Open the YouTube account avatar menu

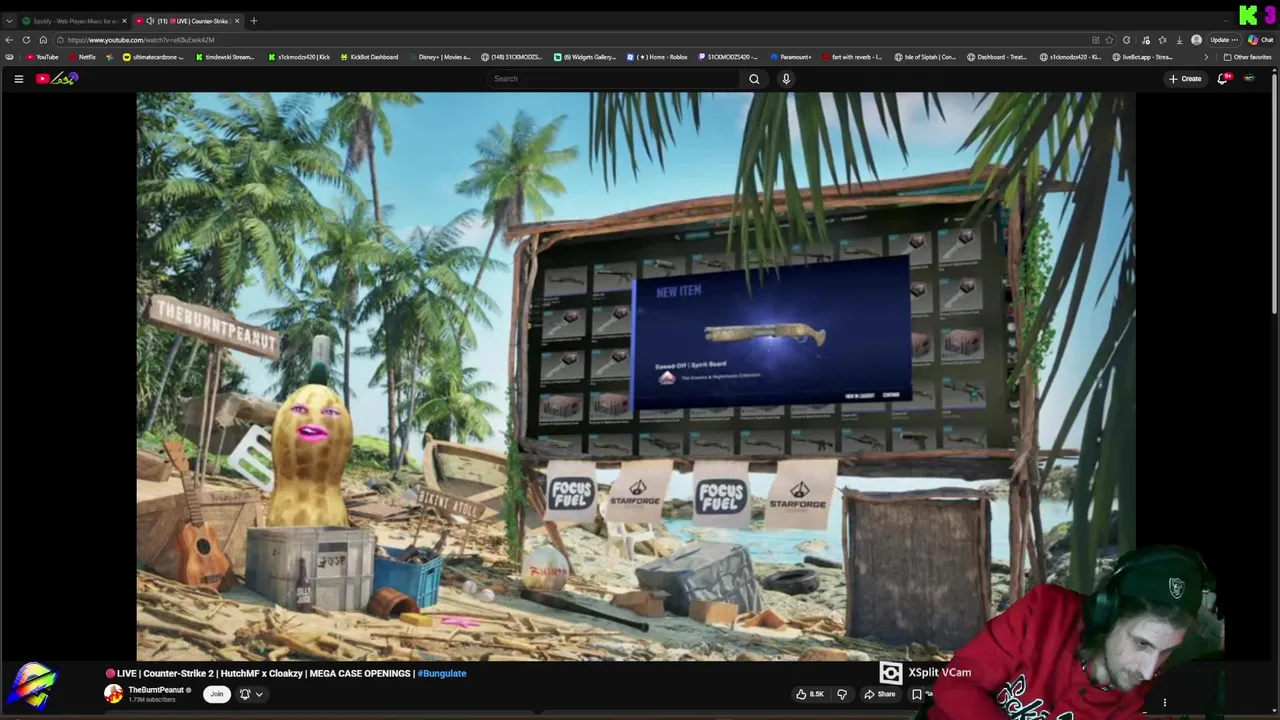pos(1249,79)
